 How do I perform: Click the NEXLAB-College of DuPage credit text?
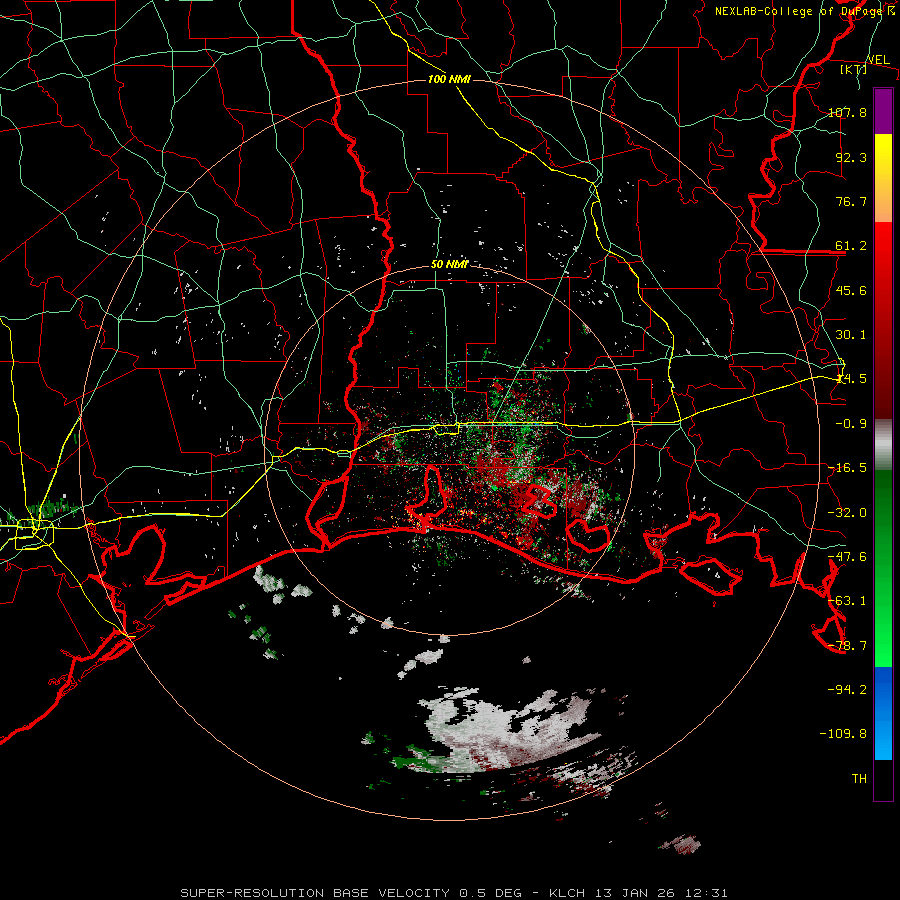[805, 10]
